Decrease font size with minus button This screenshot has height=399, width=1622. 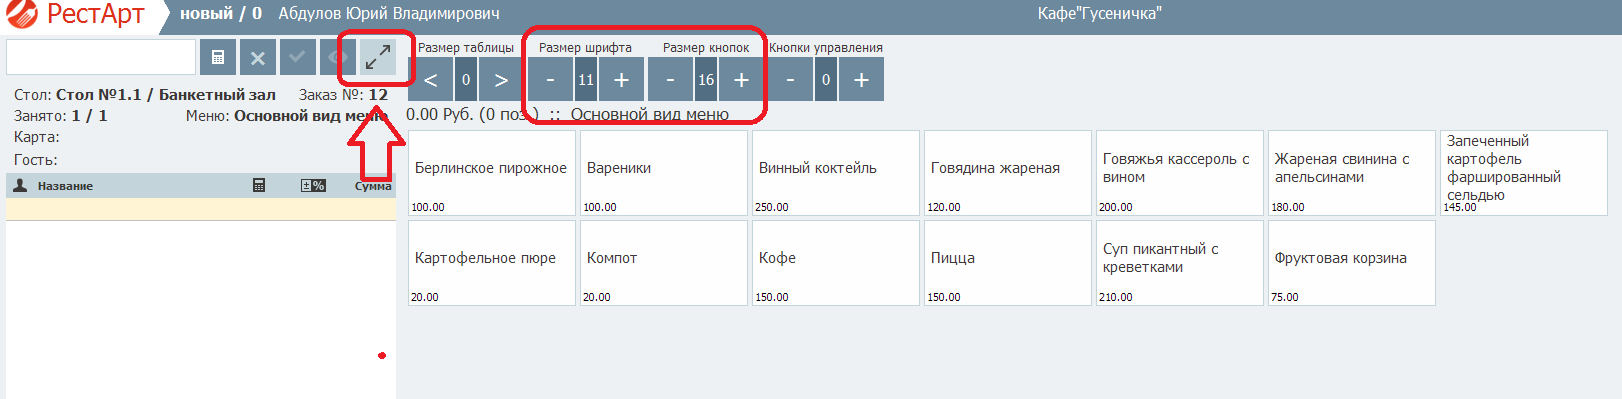[551, 80]
